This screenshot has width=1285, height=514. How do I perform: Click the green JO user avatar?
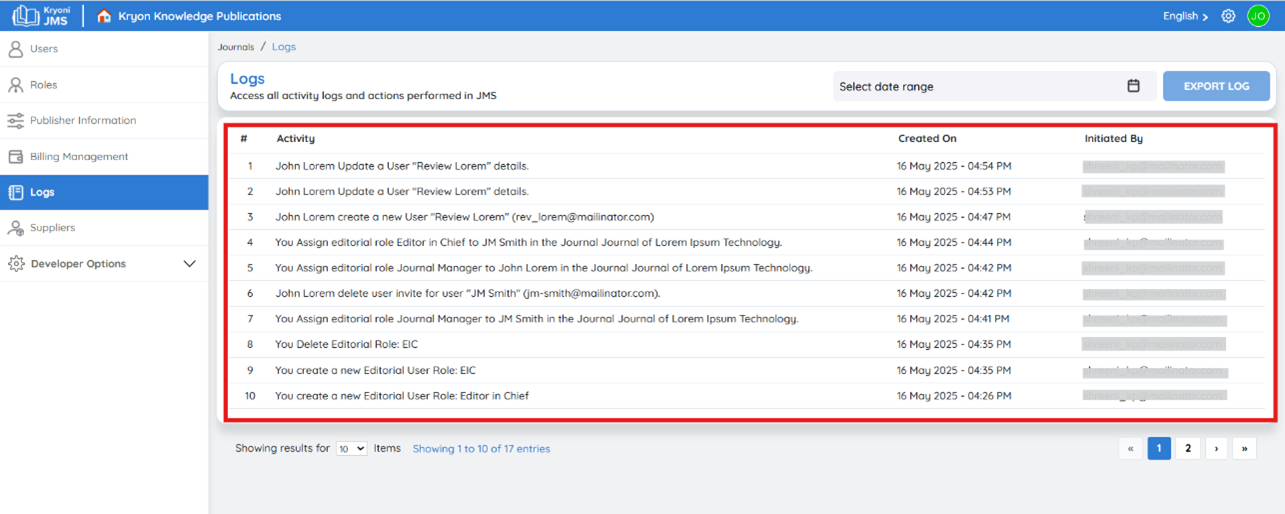click(x=1258, y=16)
